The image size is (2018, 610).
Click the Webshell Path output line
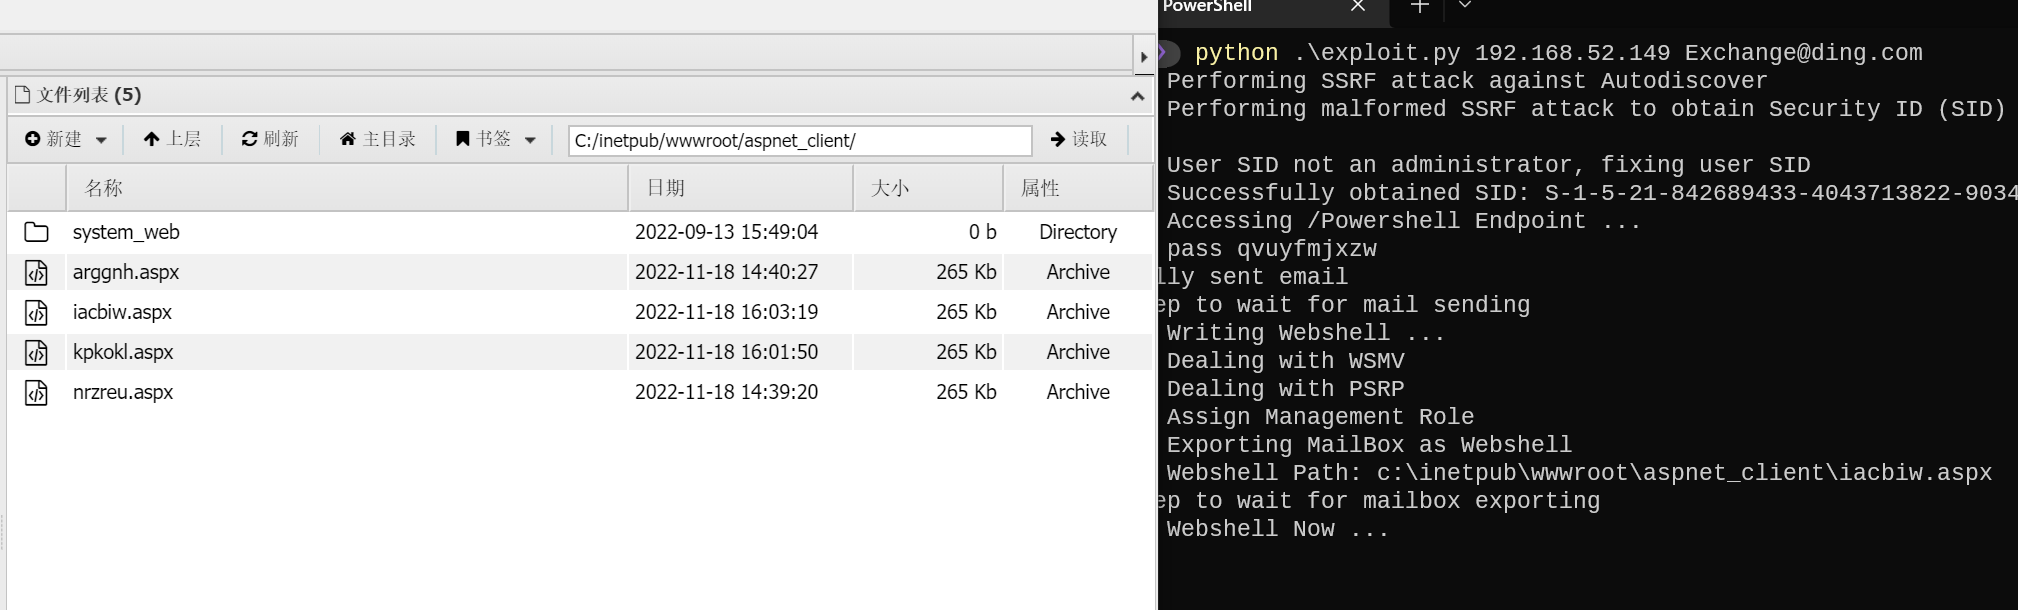point(1579,473)
